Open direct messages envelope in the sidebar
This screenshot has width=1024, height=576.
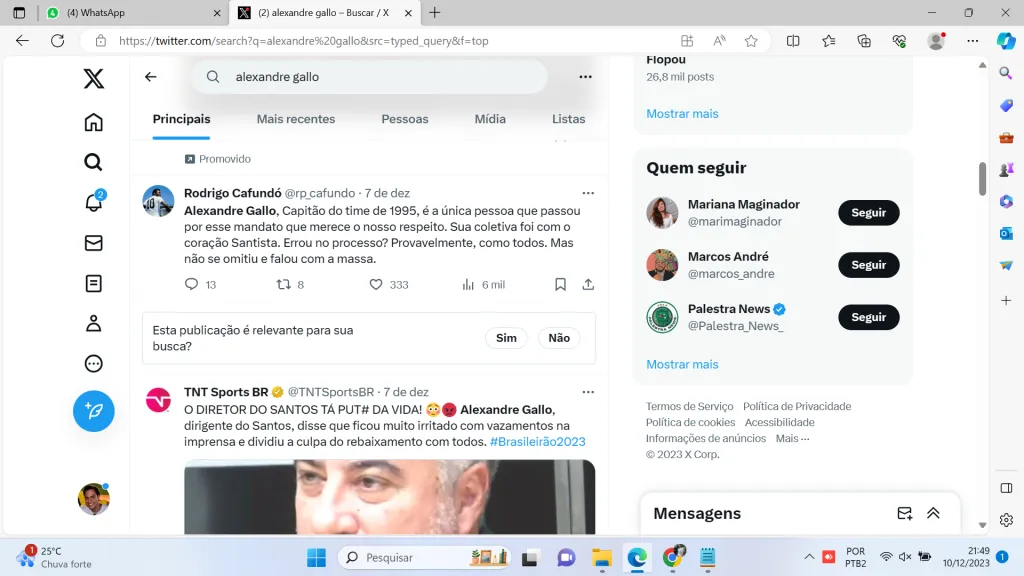[x=93, y=243]
